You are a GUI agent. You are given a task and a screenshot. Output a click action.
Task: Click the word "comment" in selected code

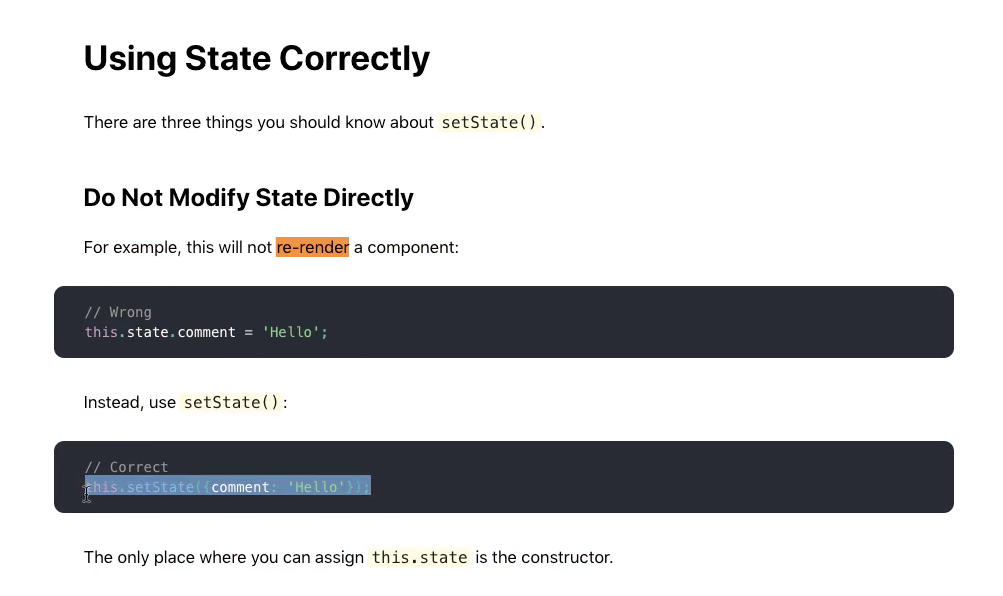pyautogui.click(x=241, y=487)
